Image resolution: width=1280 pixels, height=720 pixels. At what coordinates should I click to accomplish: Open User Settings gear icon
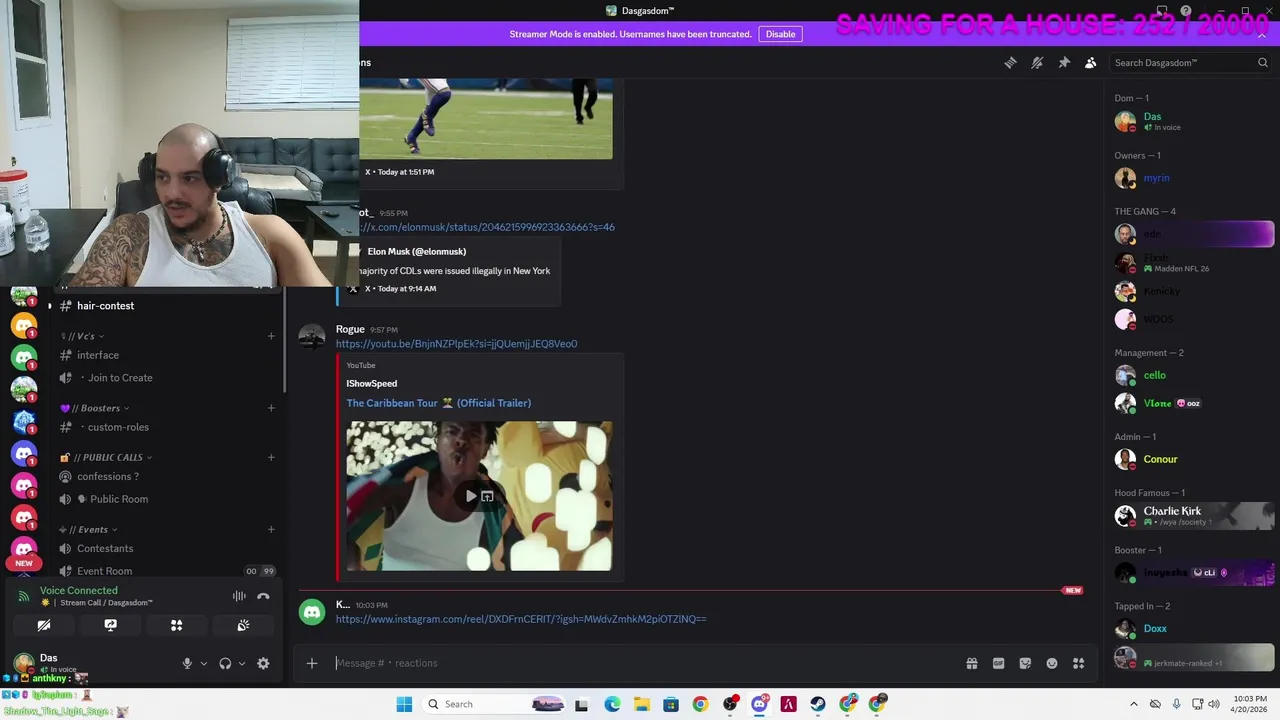tap(263, 663)
